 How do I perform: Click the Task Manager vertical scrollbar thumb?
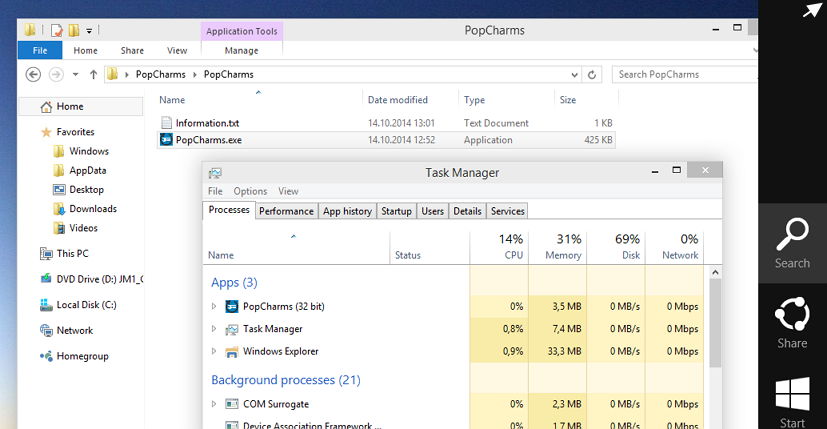715,323
